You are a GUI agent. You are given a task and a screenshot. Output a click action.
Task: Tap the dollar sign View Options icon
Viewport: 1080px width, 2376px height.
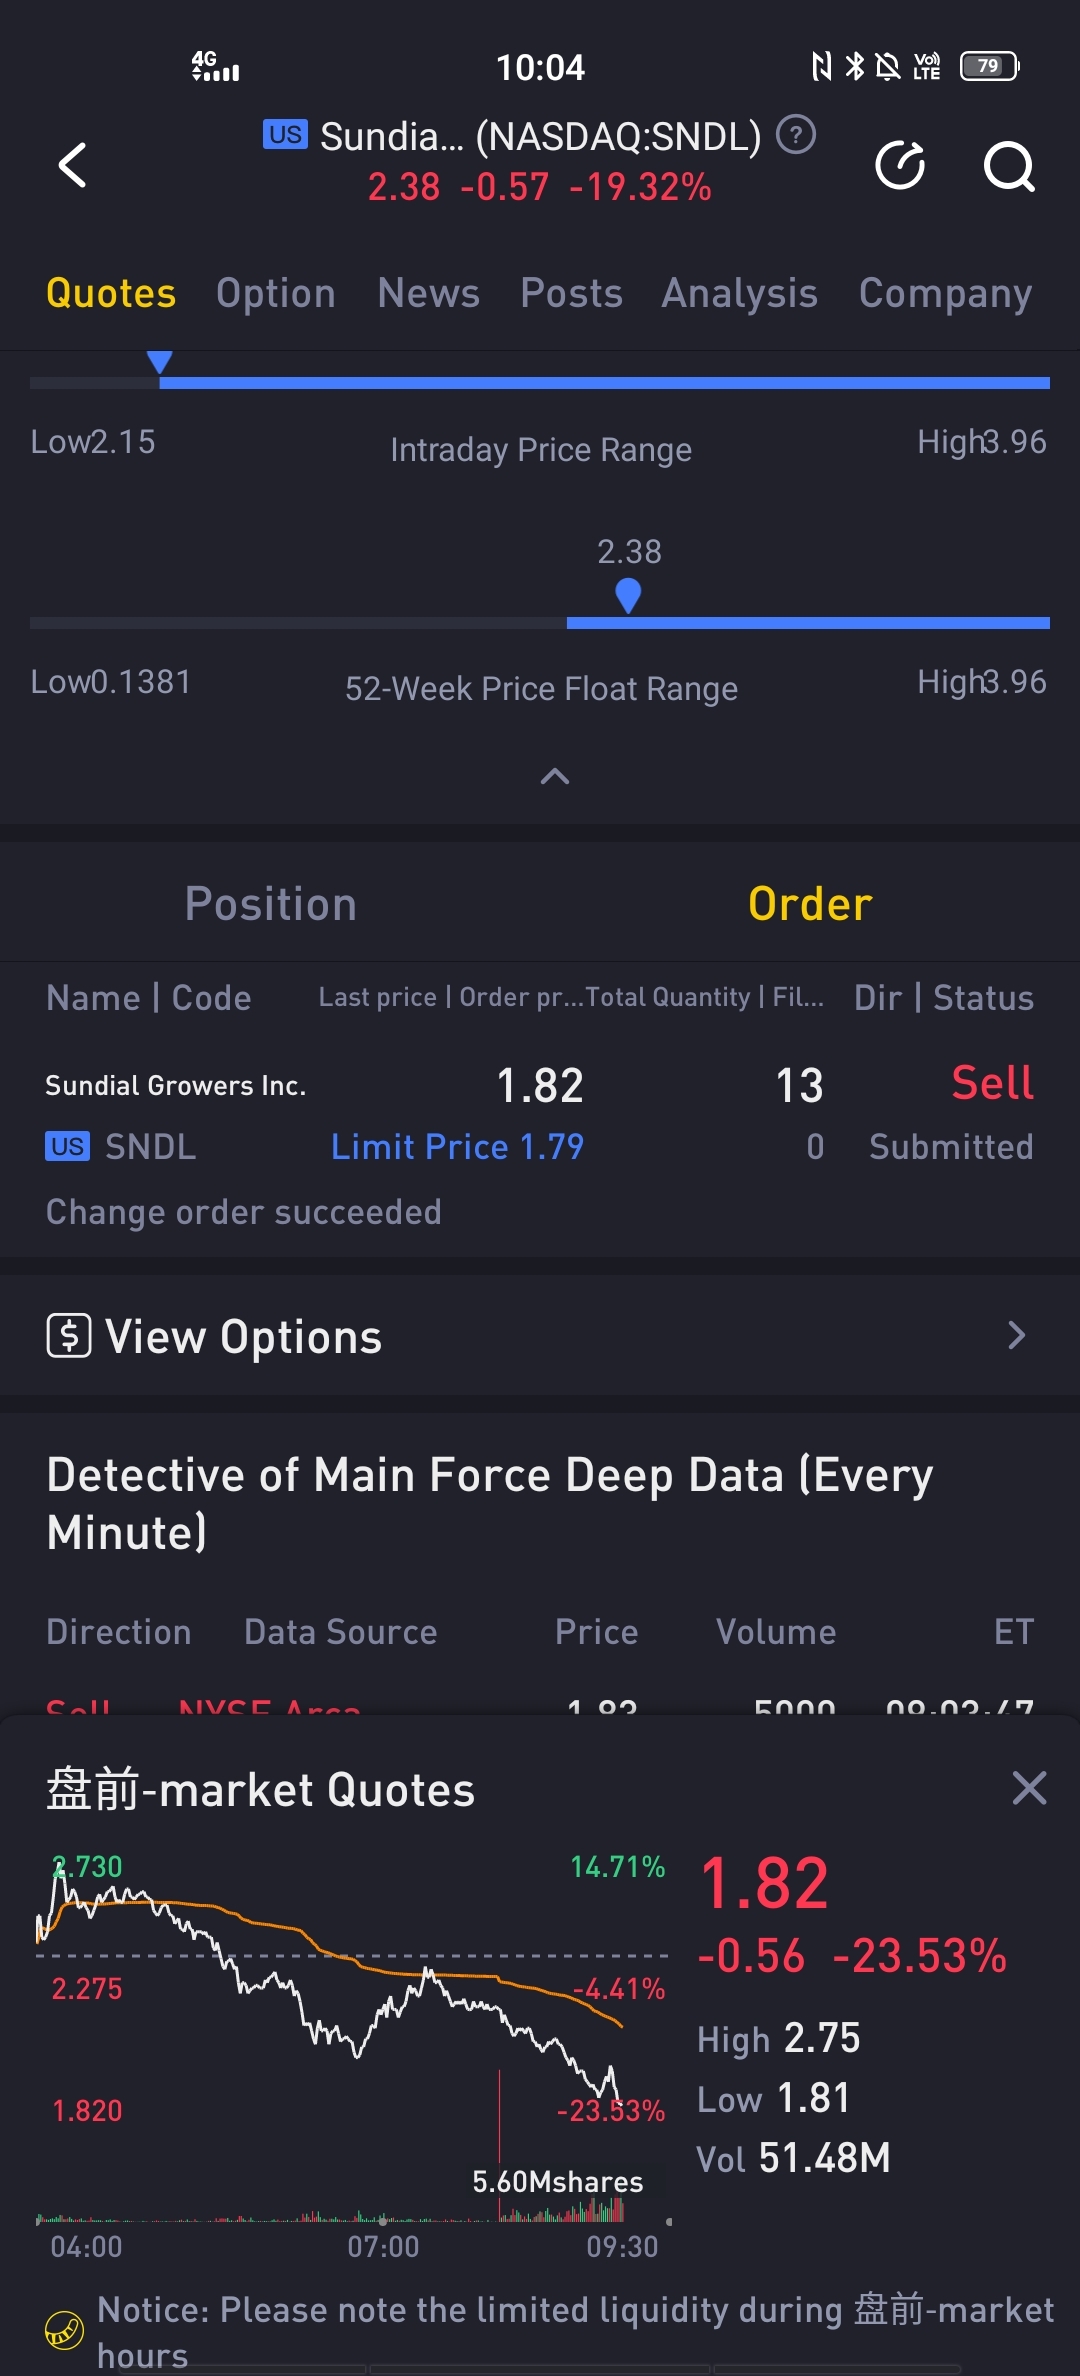(69, 1336)
